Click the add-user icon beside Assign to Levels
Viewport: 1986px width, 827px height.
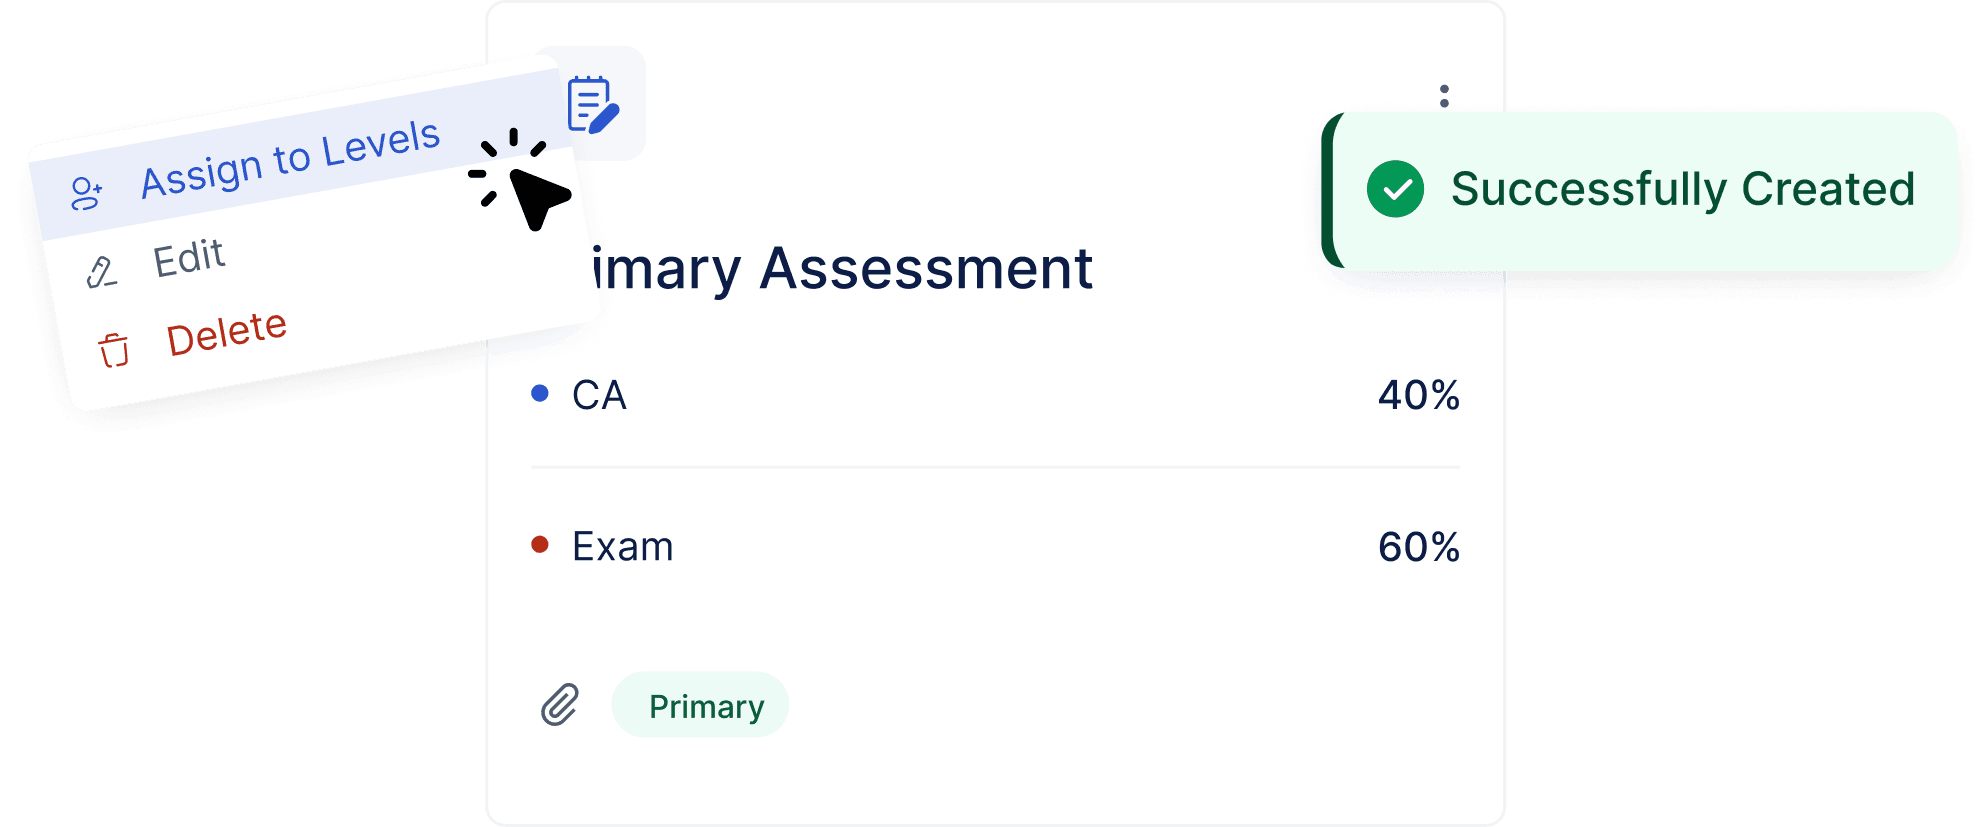pyautogui.click(x=86, y=193)
